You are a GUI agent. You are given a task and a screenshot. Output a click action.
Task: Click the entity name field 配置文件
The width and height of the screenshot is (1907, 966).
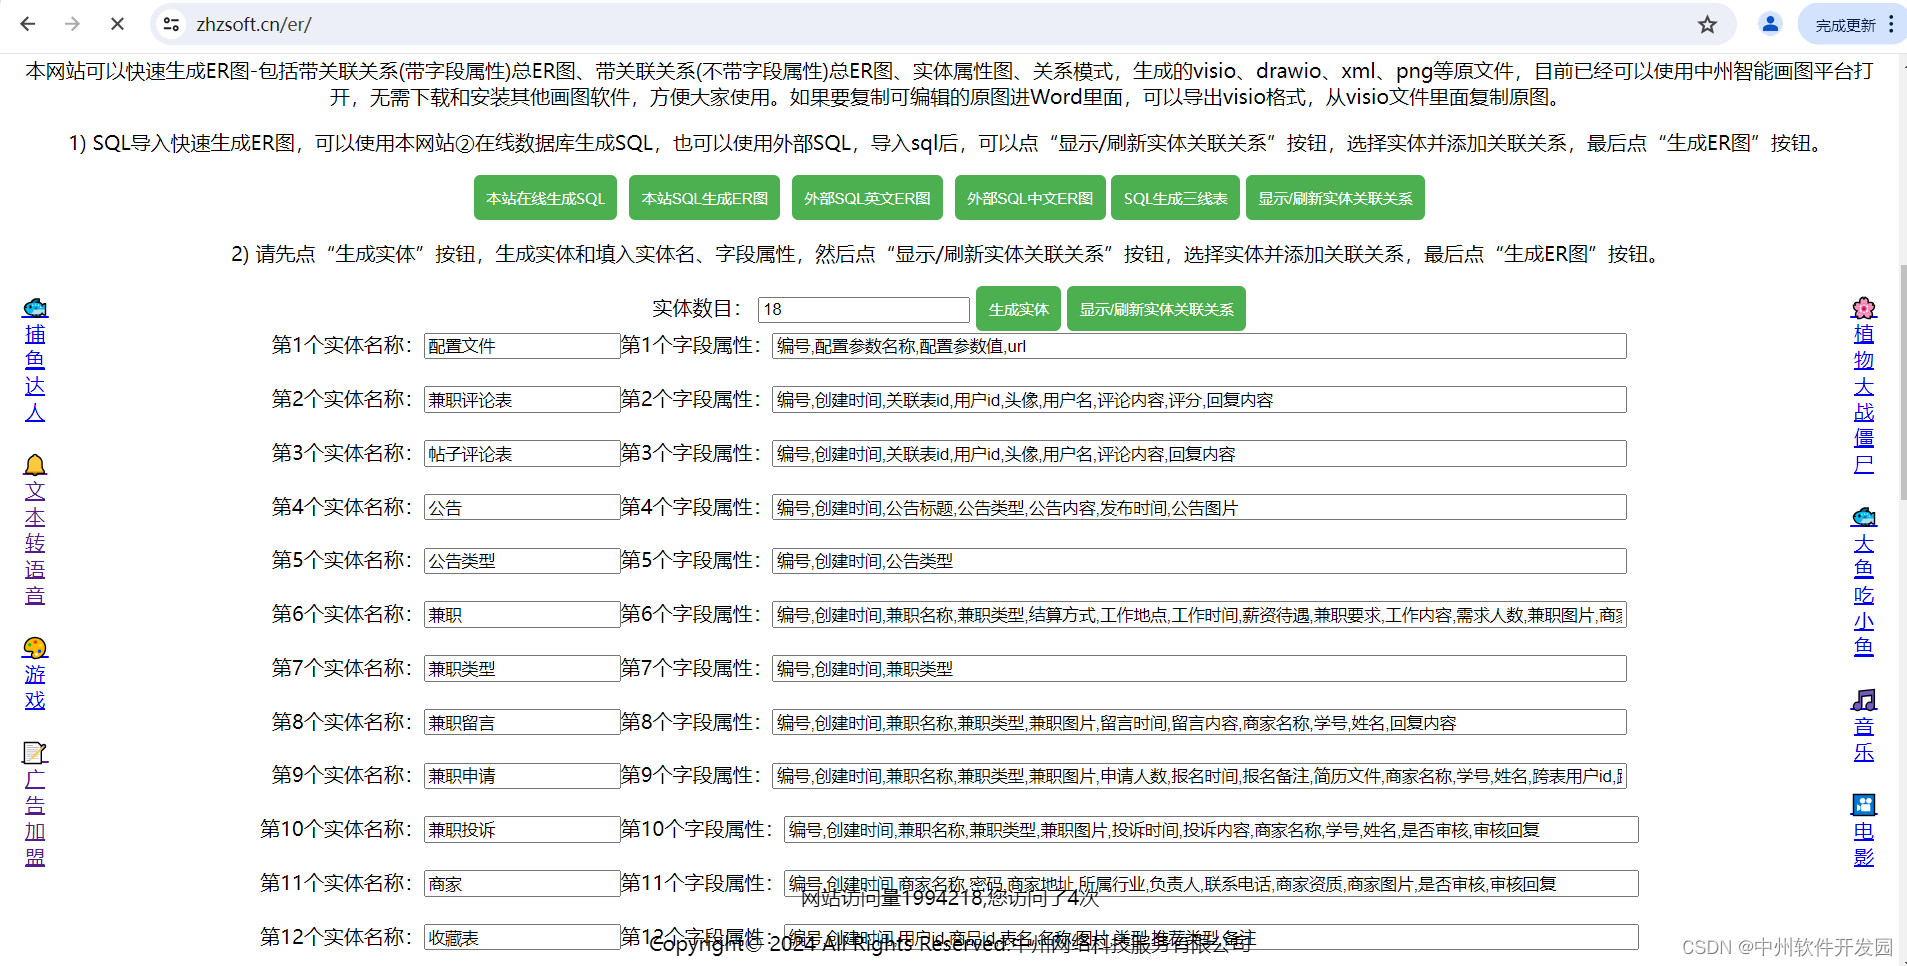point(522,346)
